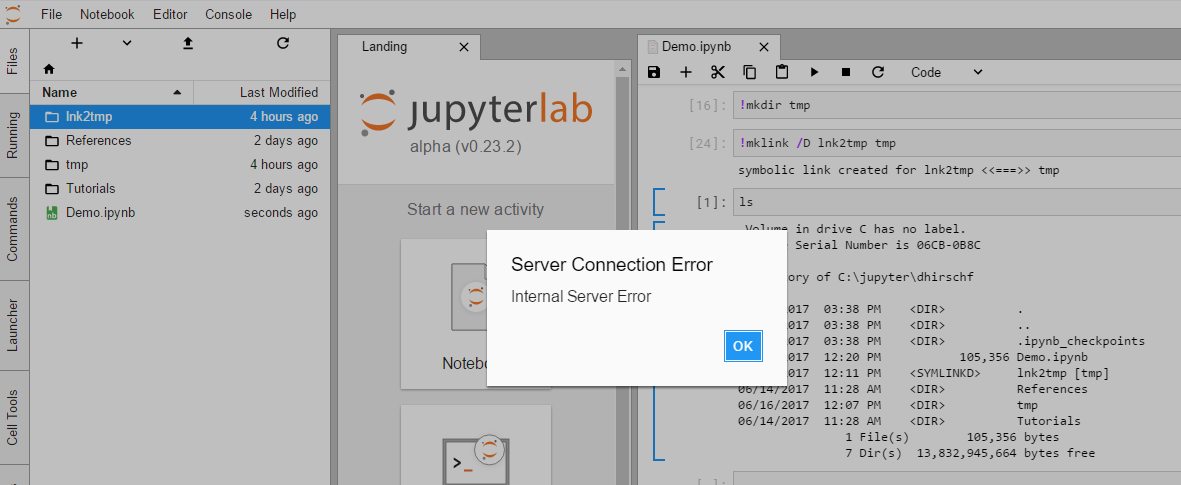
Task: Close the Landing tab
Action: tap(464, 47)
